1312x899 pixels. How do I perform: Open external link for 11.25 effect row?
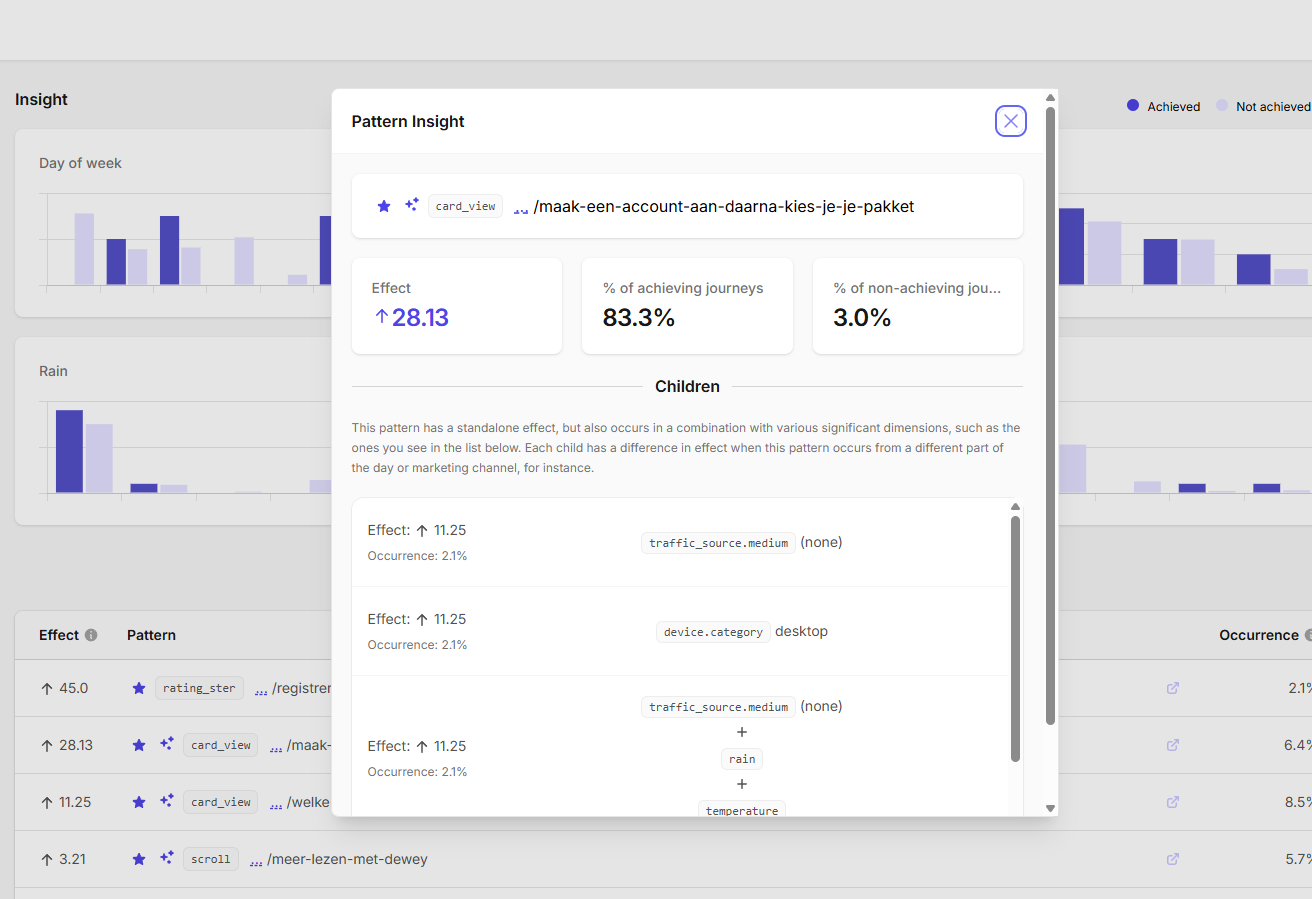tap(1173, 802)
